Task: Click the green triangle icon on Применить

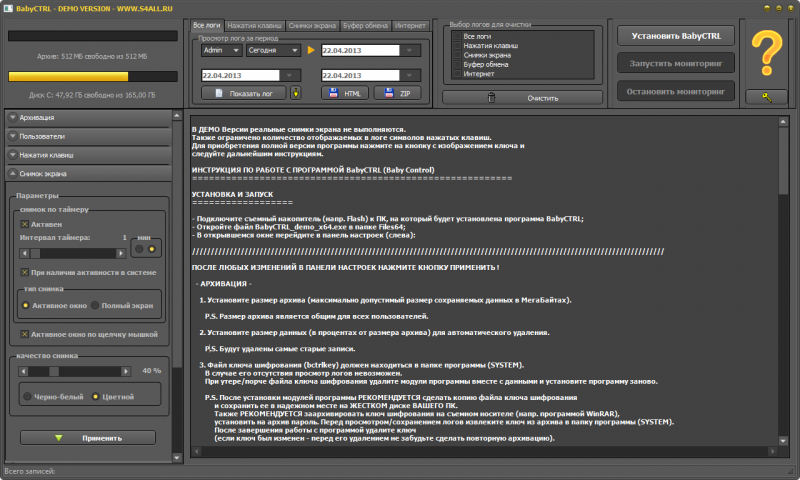Action: pos(59,438)
